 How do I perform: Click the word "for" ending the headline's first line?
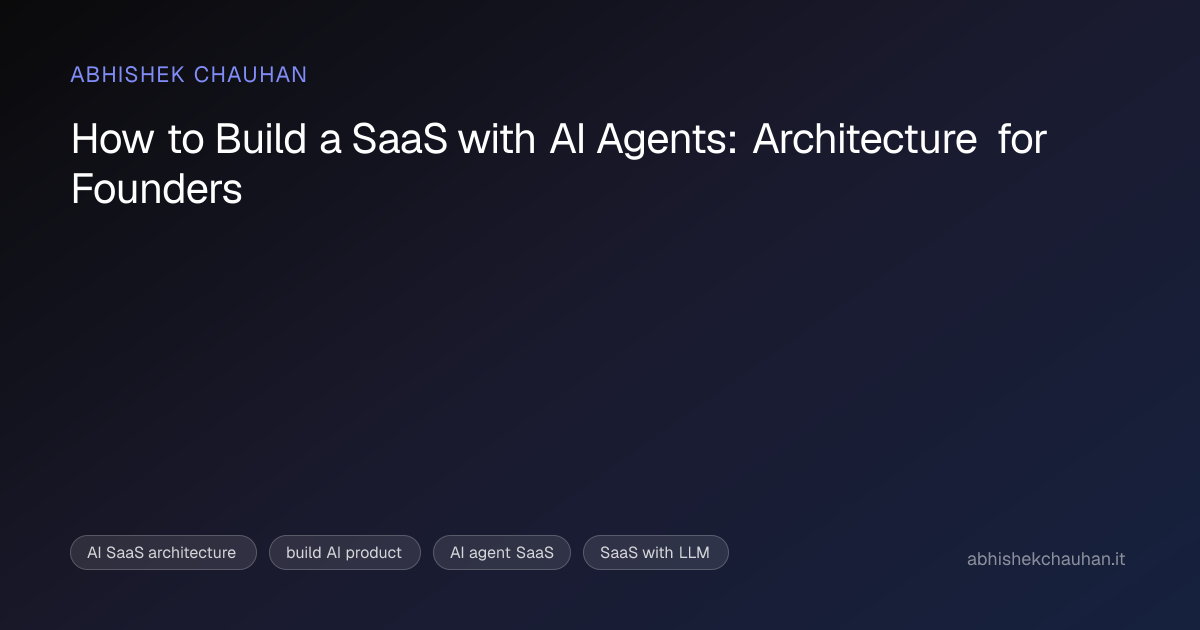[1021, 140]
